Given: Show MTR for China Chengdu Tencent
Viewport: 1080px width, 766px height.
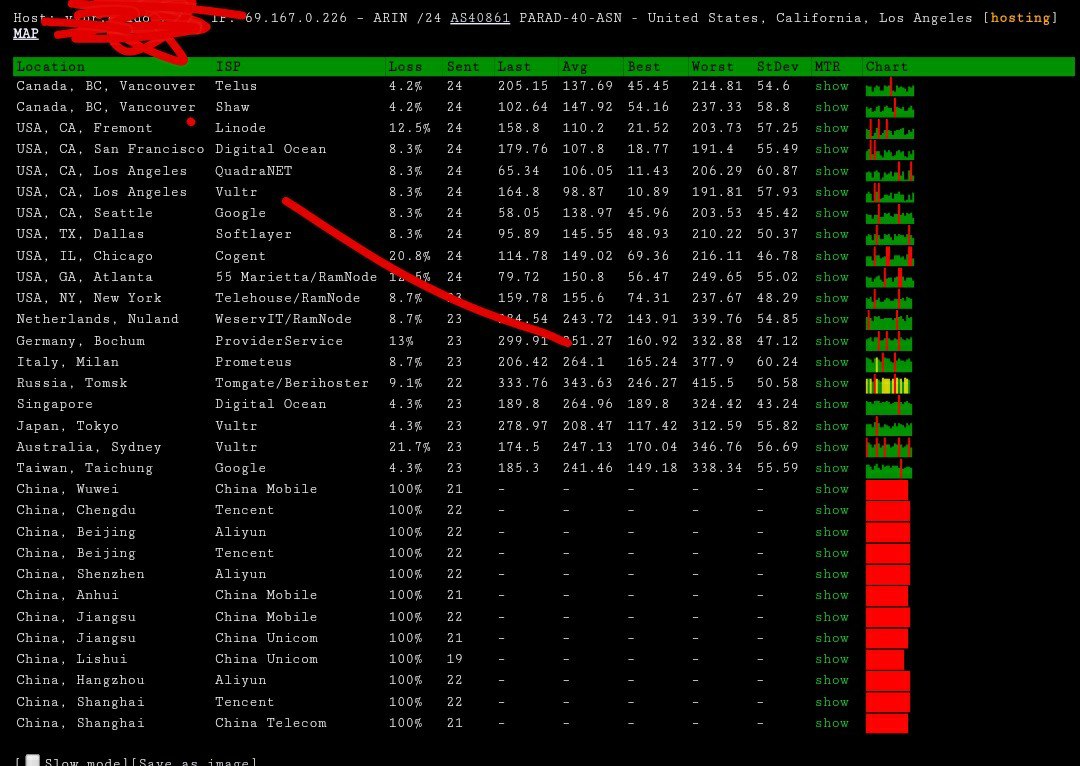Looking at the screenshot, I should [831, 510].
